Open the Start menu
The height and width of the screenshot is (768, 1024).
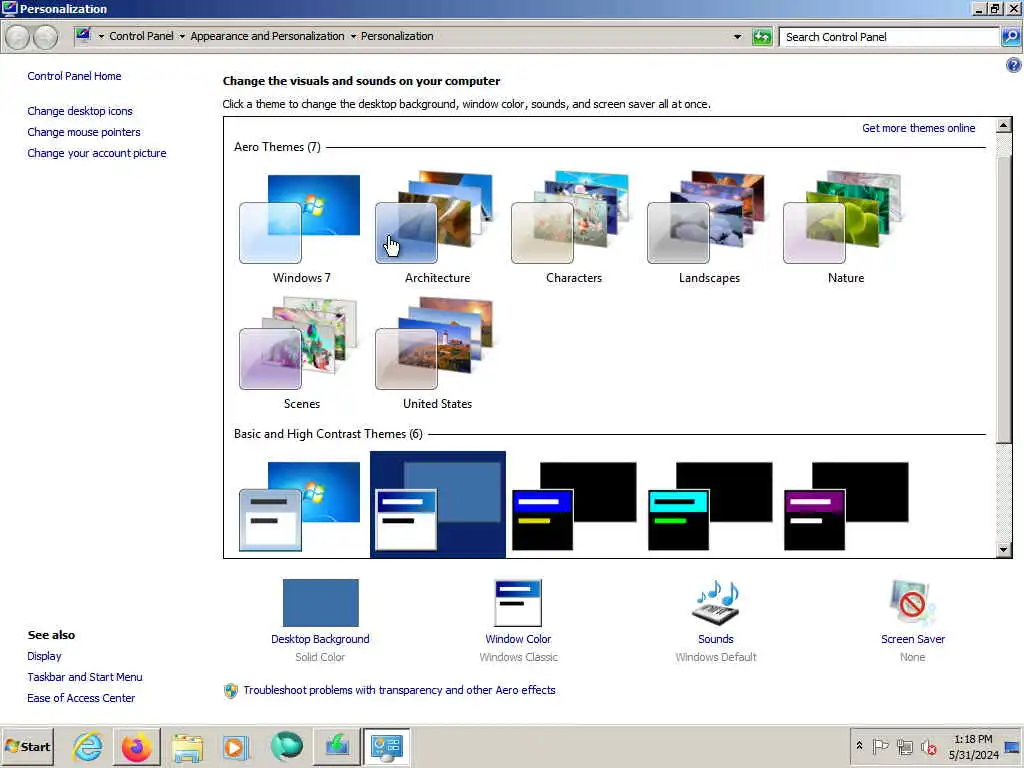click(x=27, y=746)
